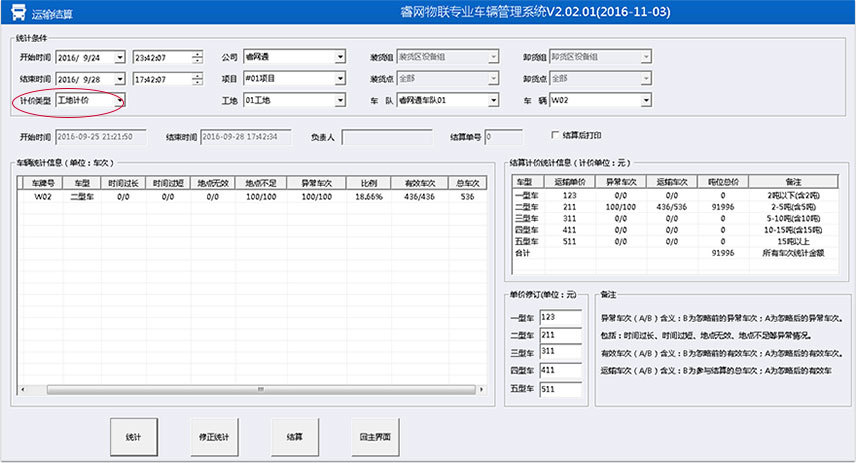856x463 pixels.
Task: Click the greyed-out 装货点 dropdown
Action: [x=448, y=79]
